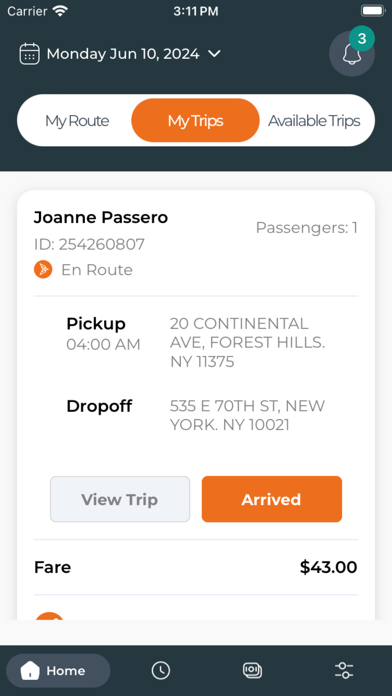This screenshot has width=392, height=696.
Task: Open the notifications bell icon
Action: coord(352,54)
